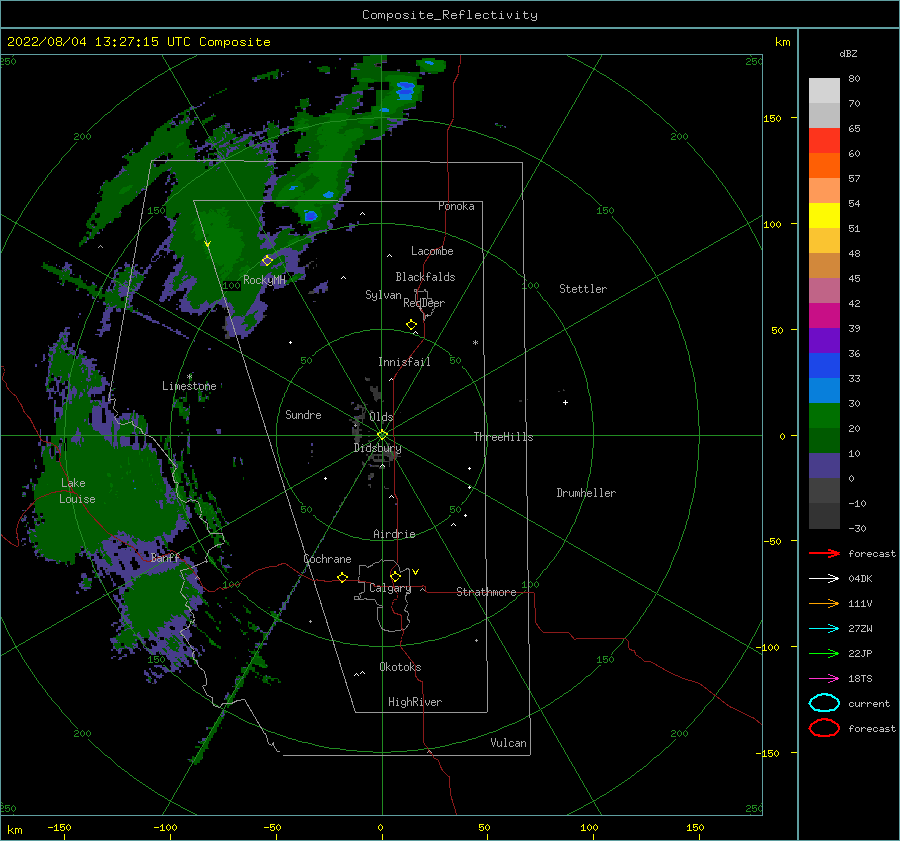
Task: Click the orange 111V arrow in legend
Action: coord(824,603)
